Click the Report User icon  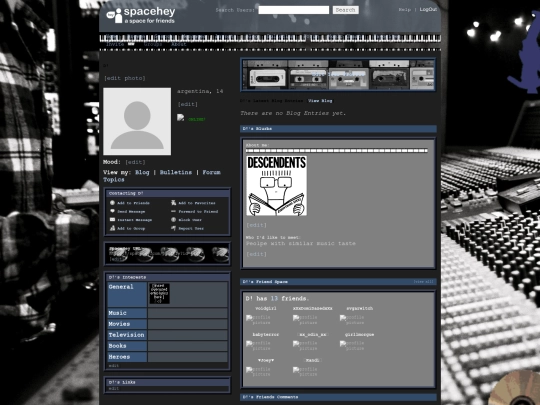click(x=174, y=228)
